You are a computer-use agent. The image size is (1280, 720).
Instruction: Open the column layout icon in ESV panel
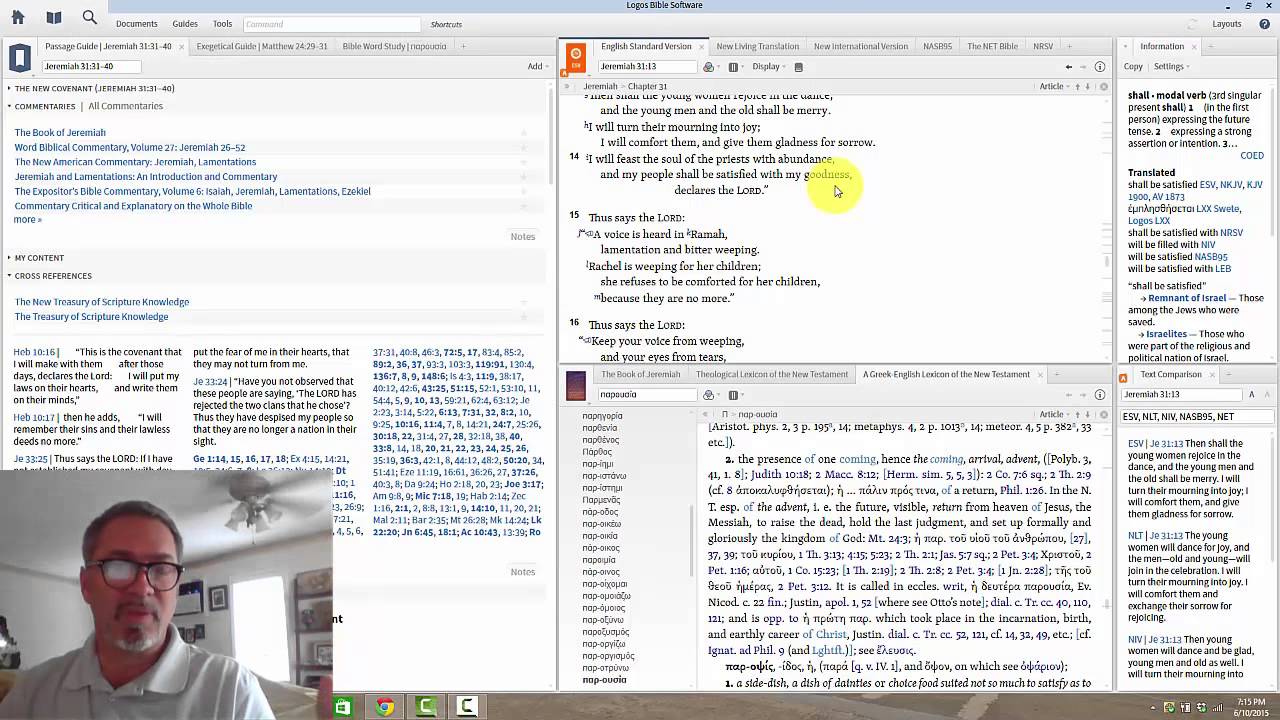pyautogui.click(x=733, y=67)
